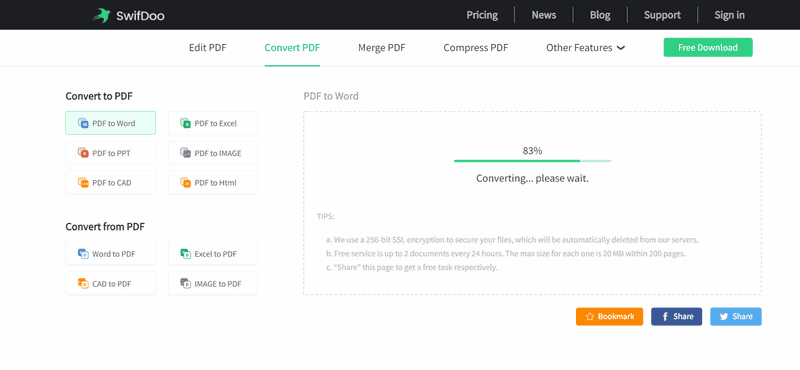Switch to the Edit PDF tab
The image size is (800, 370).
tap(208, 47)
